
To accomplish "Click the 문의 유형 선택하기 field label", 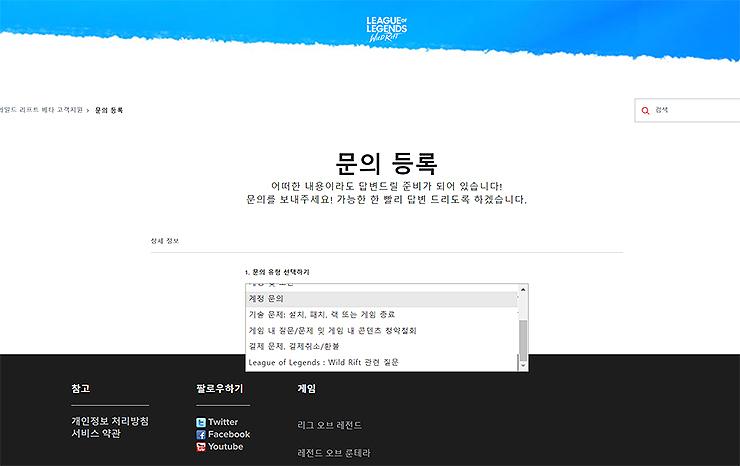I will [278, 272].
